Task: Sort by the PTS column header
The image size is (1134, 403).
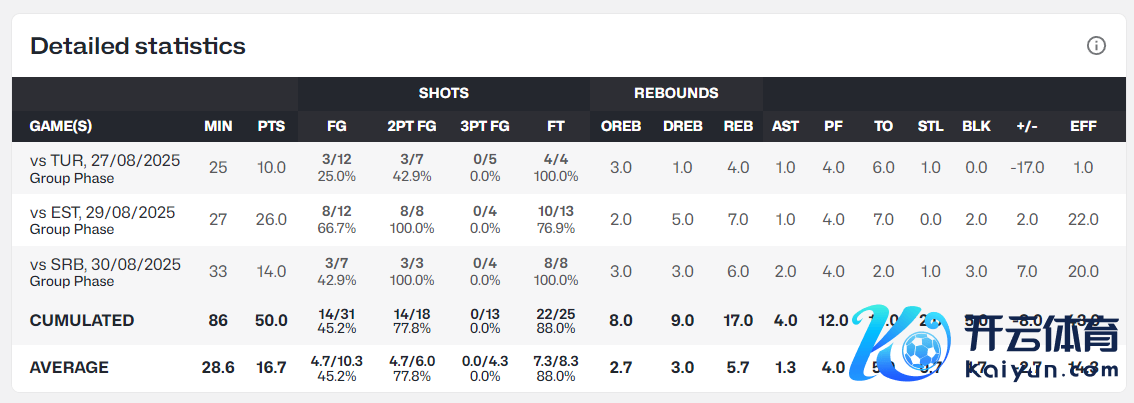Action: click(271, 126)
